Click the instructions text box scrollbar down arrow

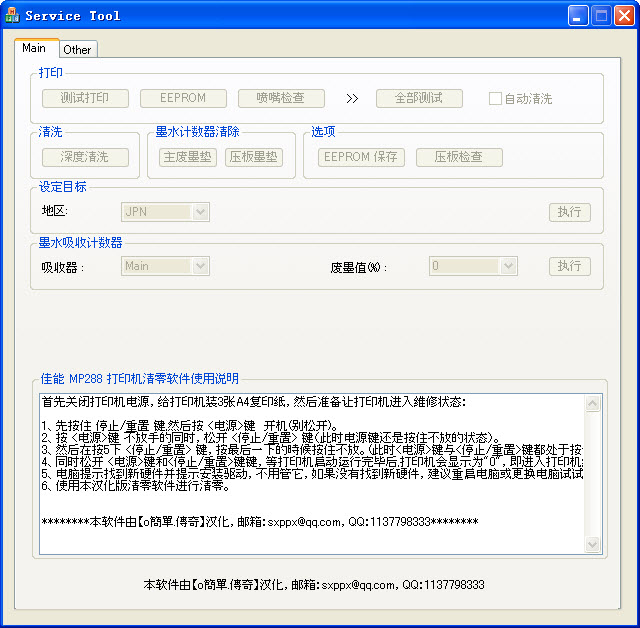(x=593, y=546)
